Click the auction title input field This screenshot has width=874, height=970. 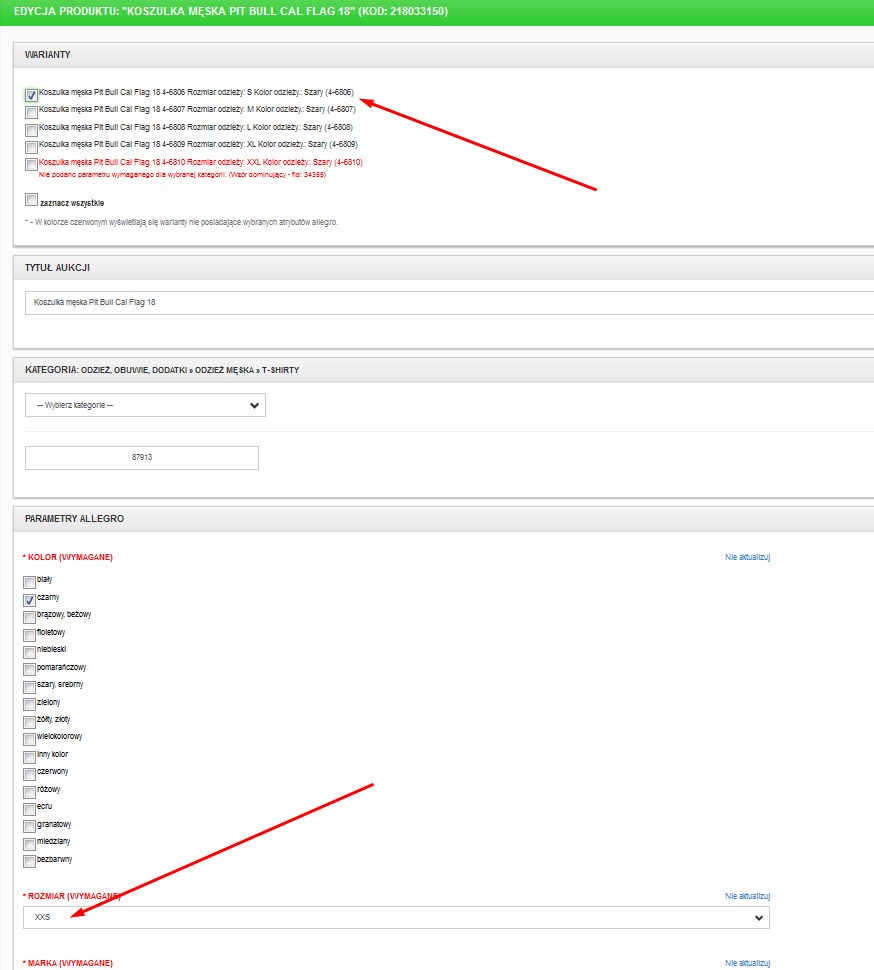click(448, 302)
